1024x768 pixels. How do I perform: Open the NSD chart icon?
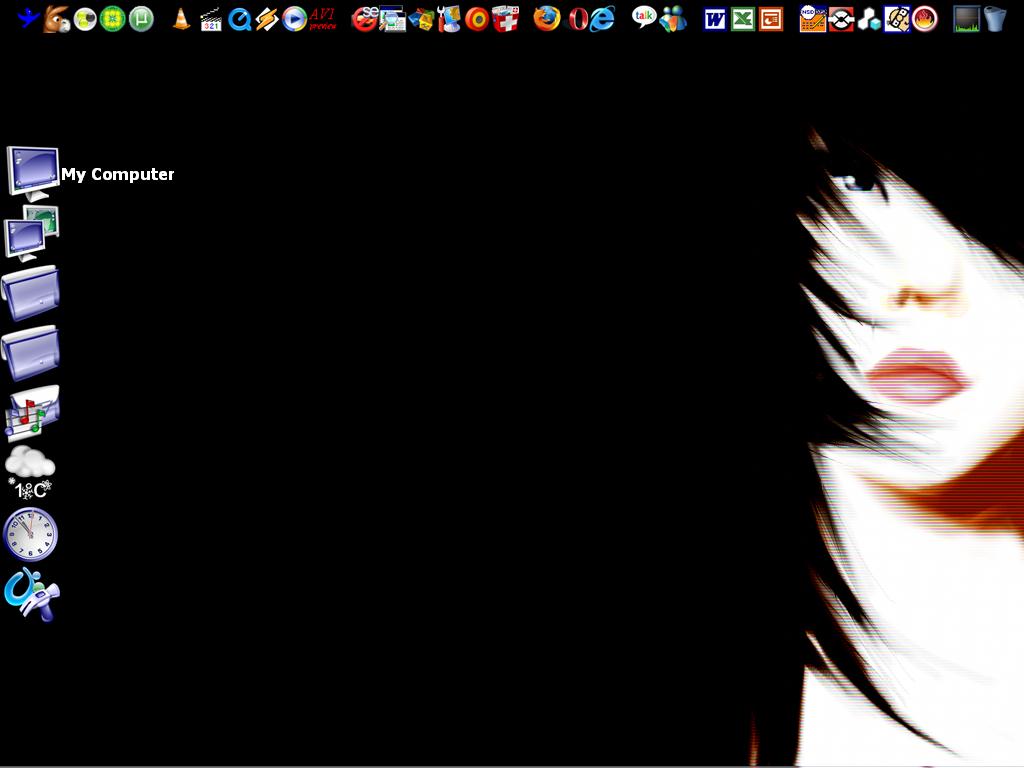click(812, 19)
